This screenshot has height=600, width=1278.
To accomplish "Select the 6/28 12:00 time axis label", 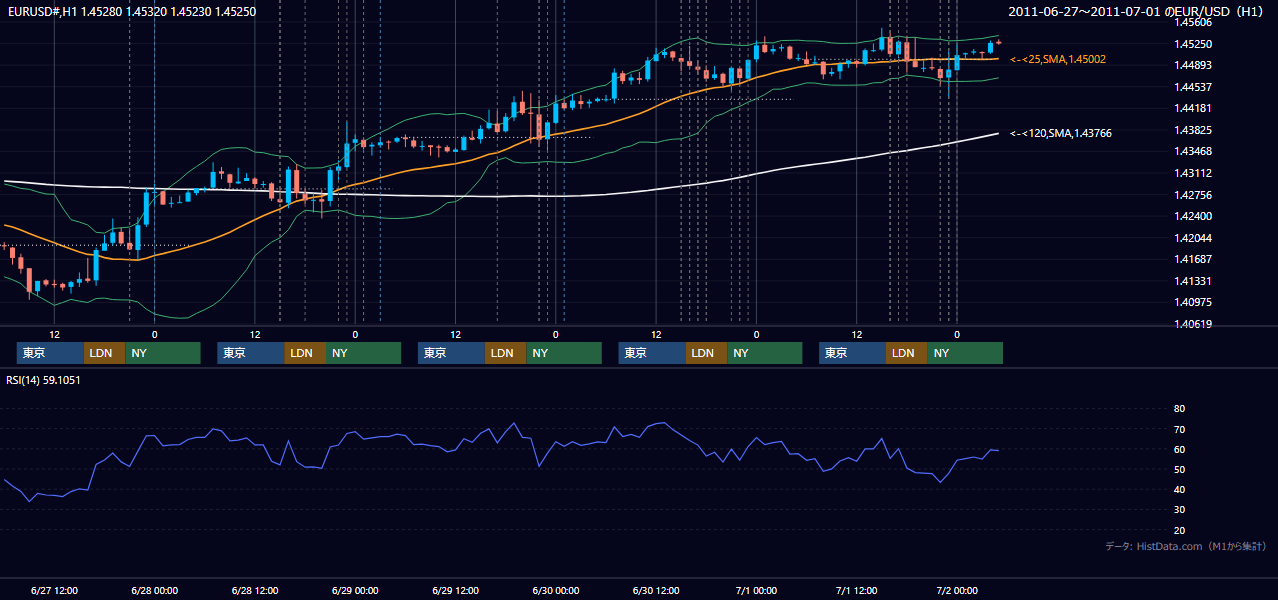I will (255, 591).
